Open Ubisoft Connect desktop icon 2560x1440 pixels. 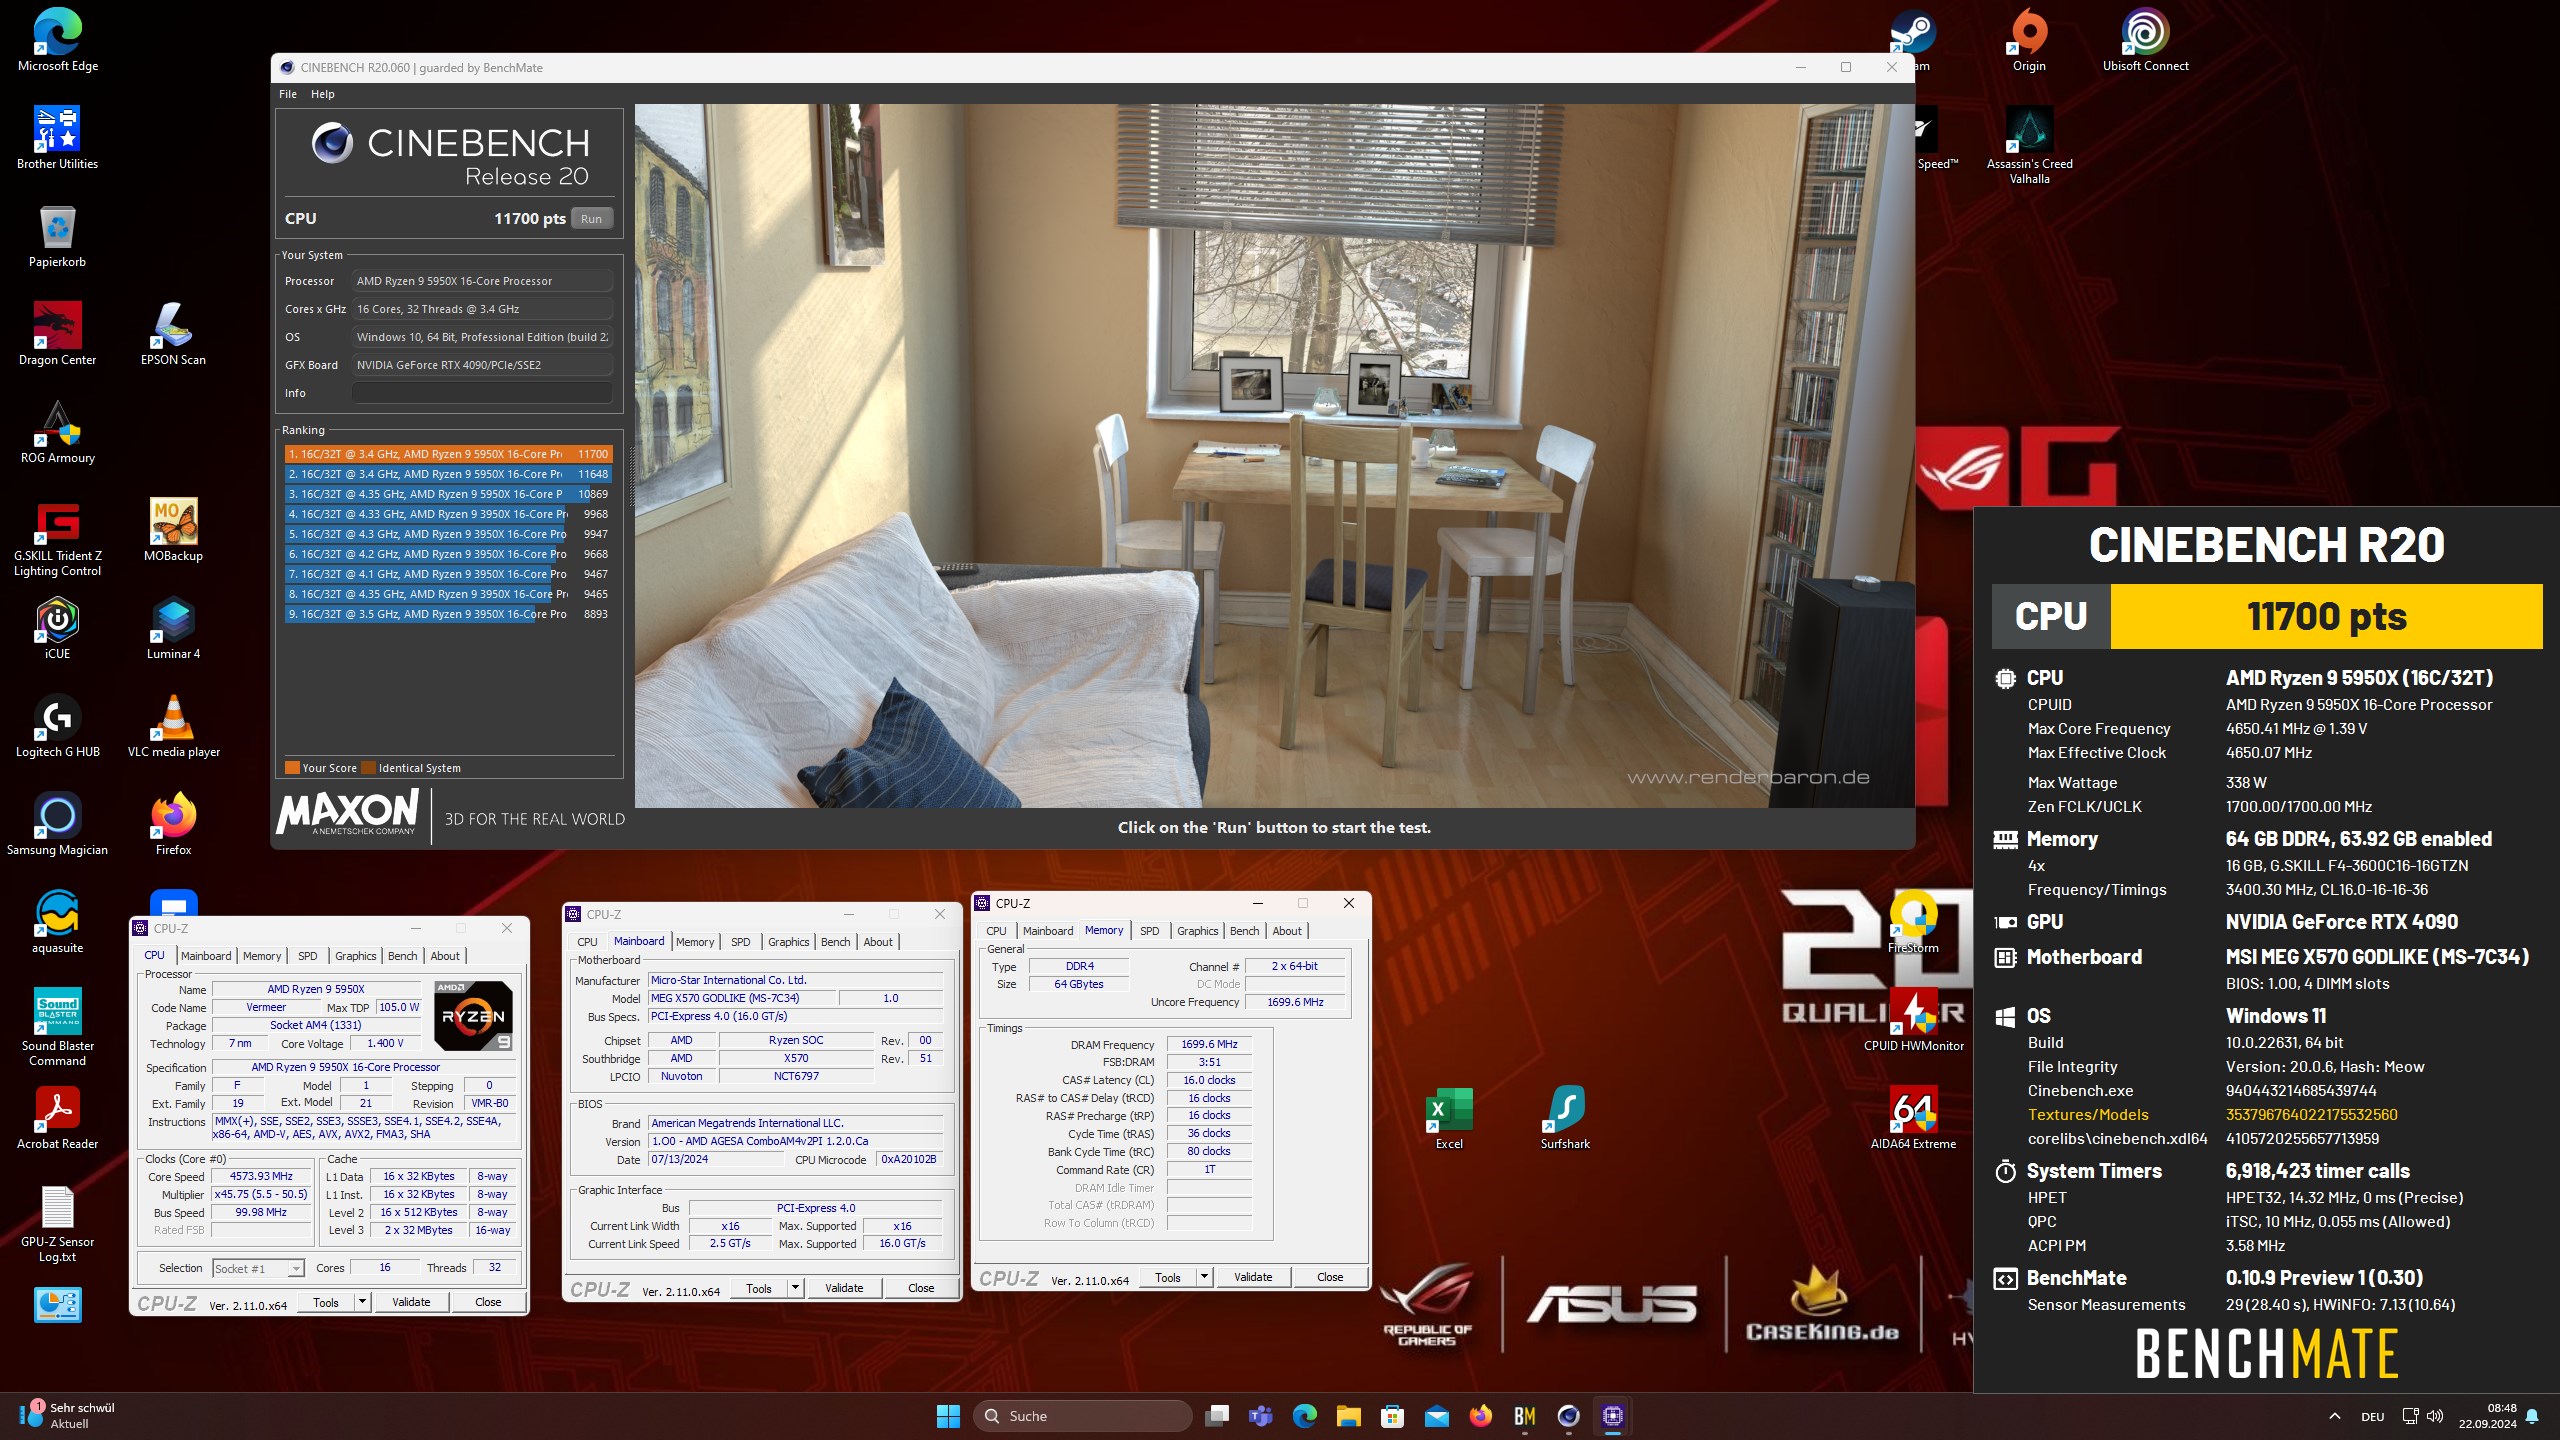[x=2145, y=41]
